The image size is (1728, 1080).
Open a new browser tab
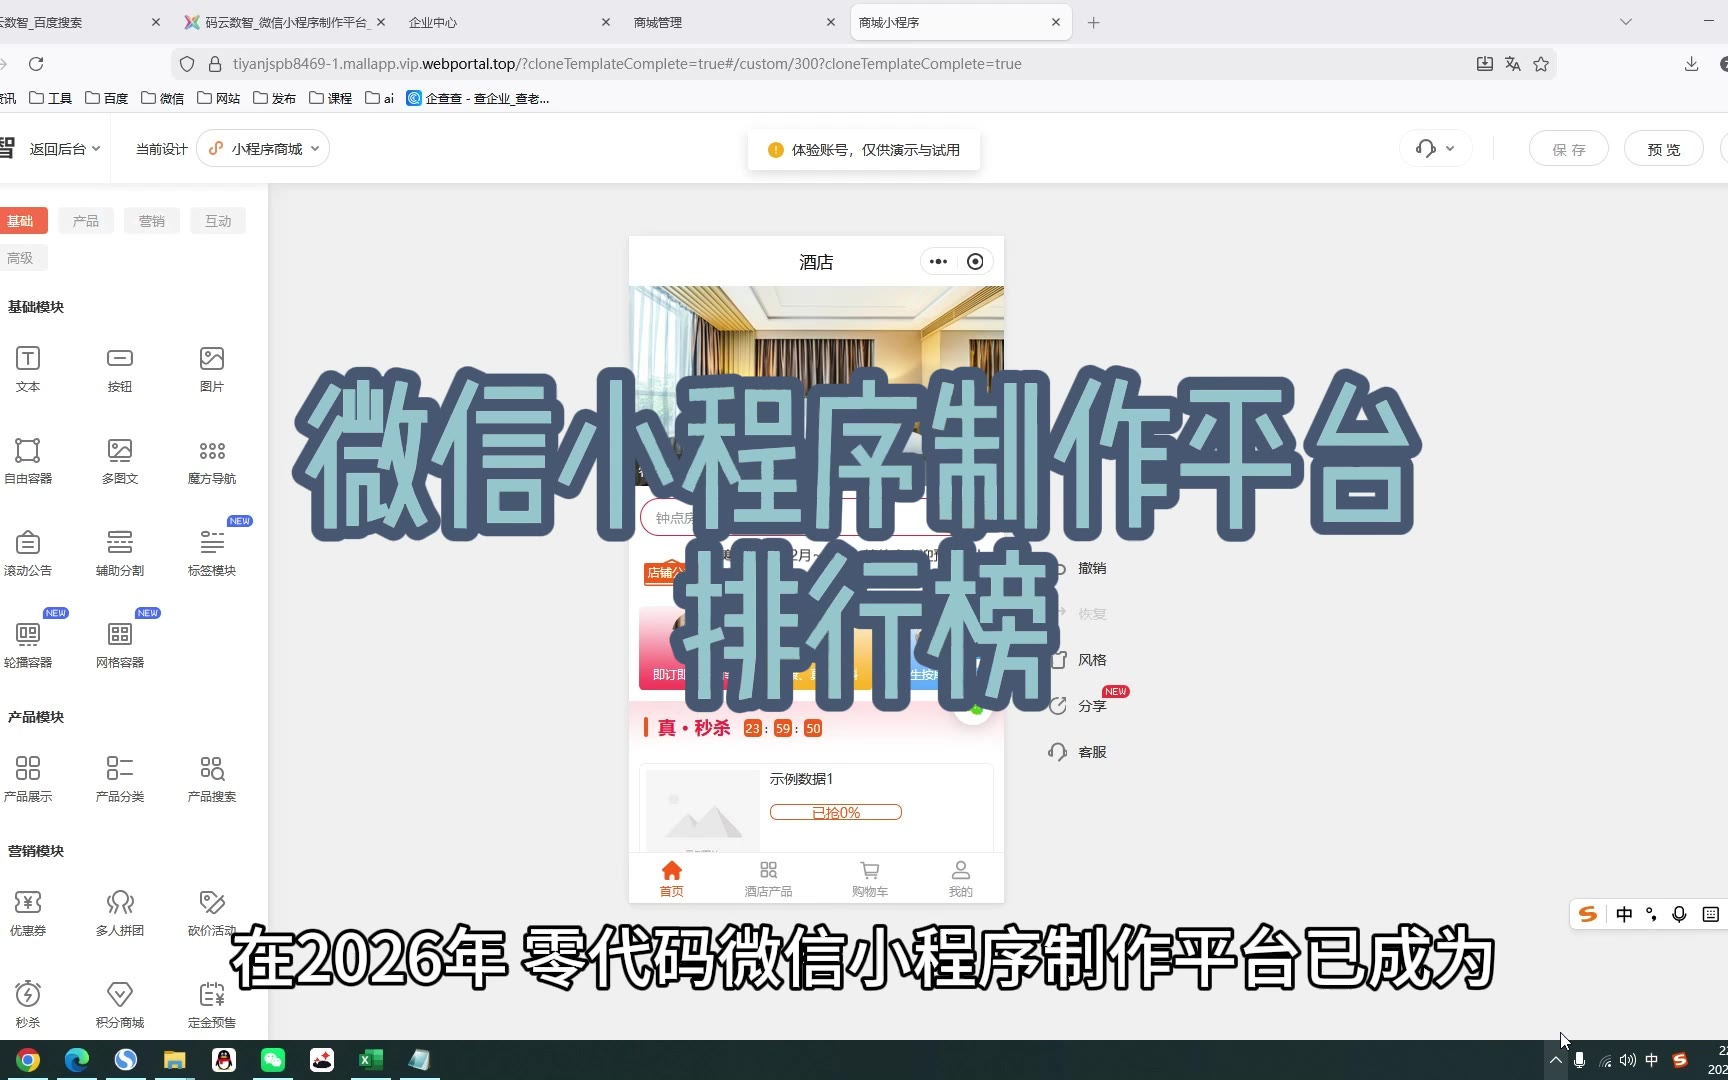click(1094, 22)
